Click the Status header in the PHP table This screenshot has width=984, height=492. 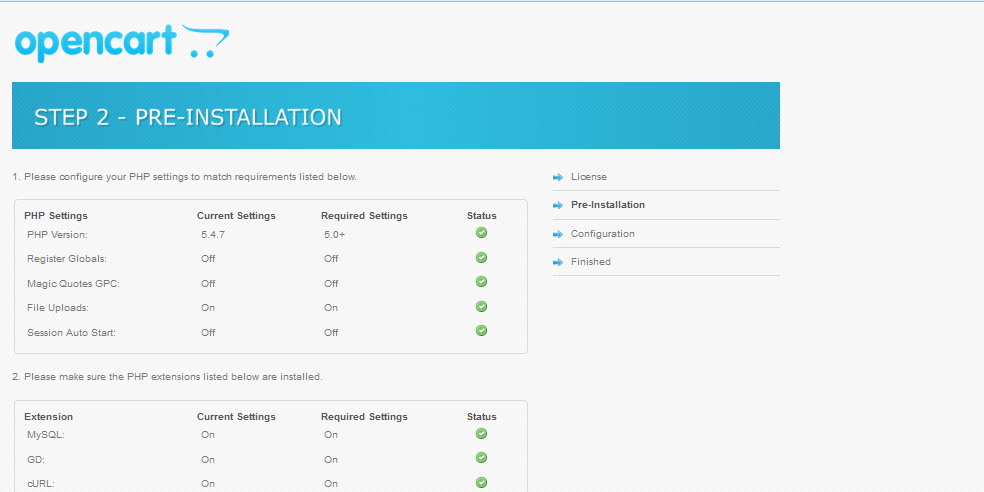point(481,216)
